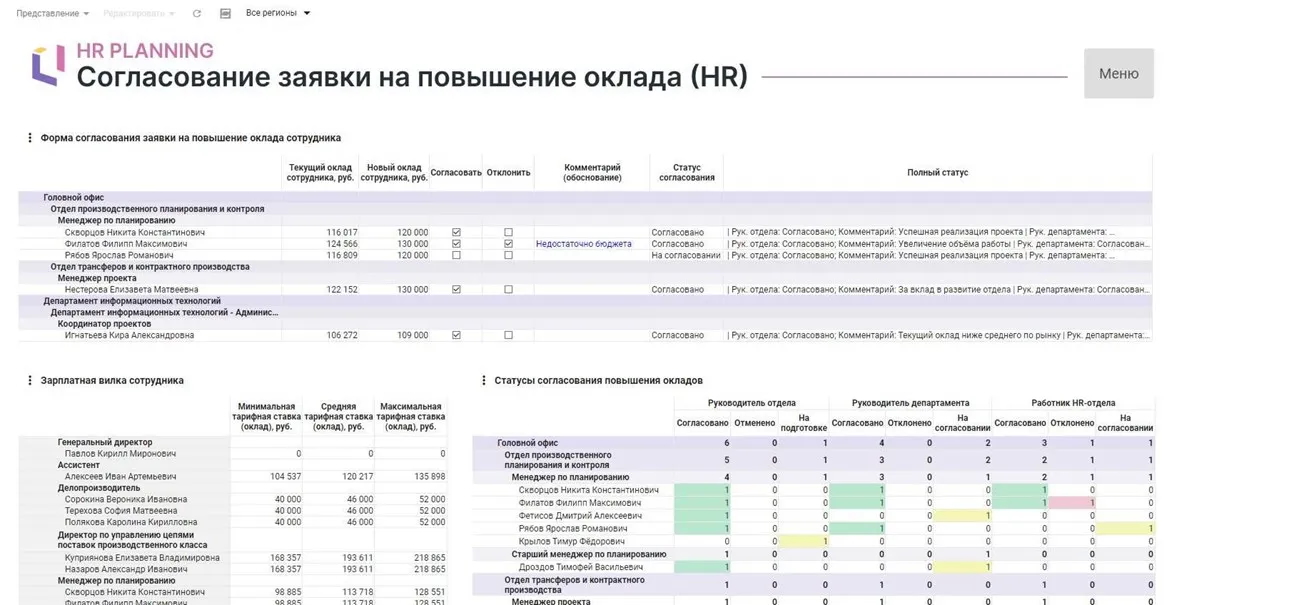Viewport: 1294px width, 605px height.
Task: Click На согласовании status for Рябов
Action: 686,255
